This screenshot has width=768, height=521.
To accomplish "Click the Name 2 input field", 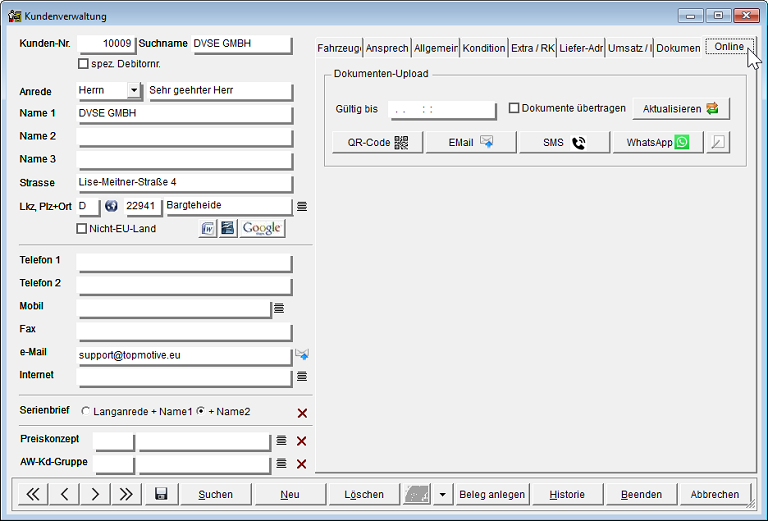I will 185,137.
